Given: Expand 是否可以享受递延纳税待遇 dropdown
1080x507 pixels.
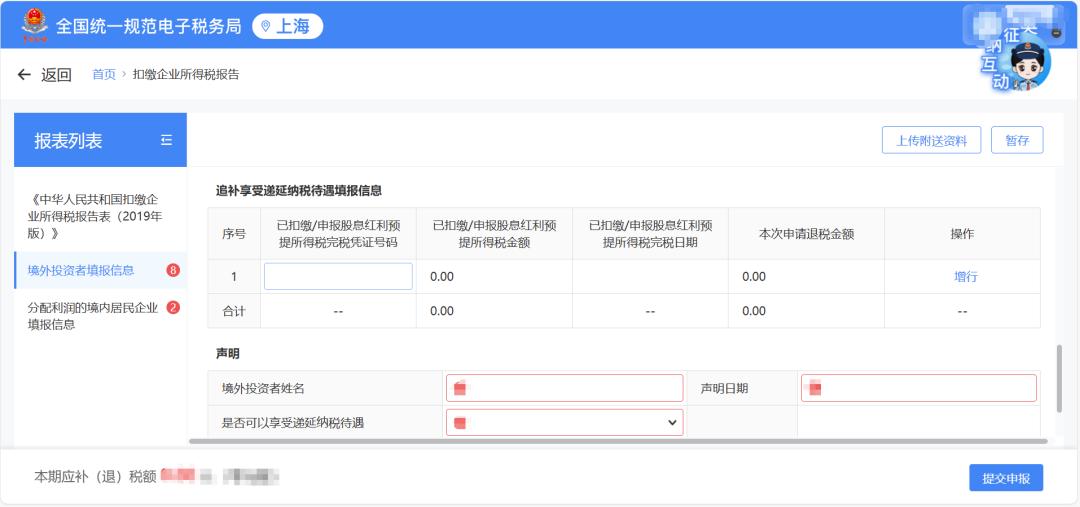Looking at the screenshot, I should (x=565, y=423).
